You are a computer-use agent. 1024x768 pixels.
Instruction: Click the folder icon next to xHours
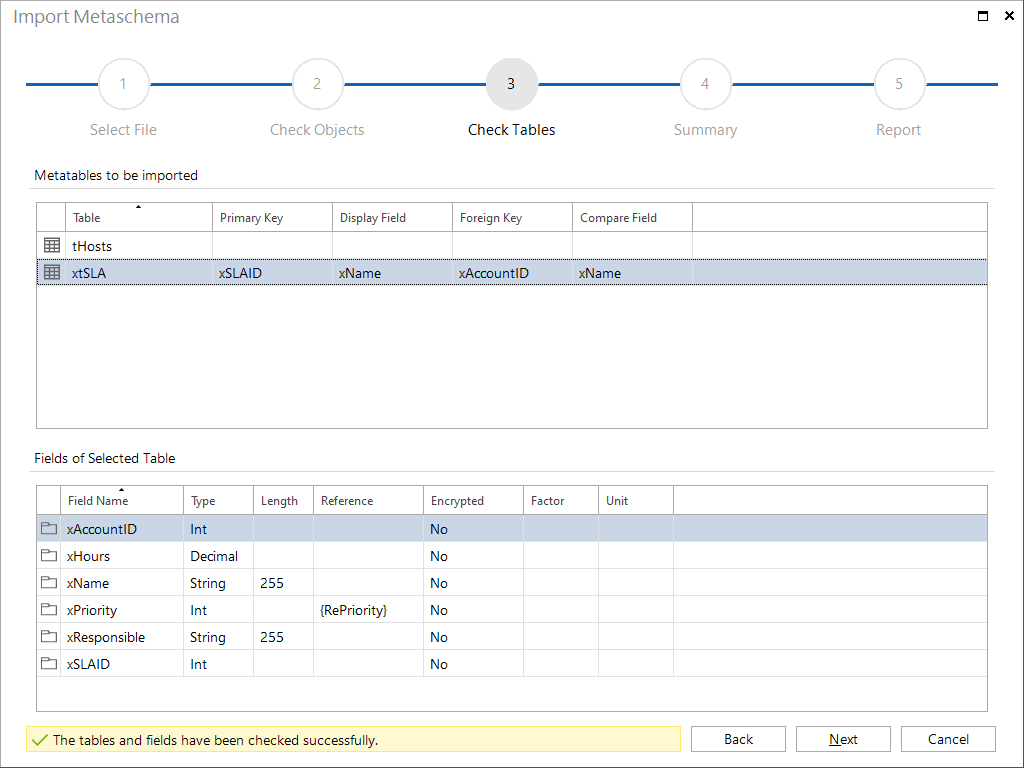click(x=49, y=555)
